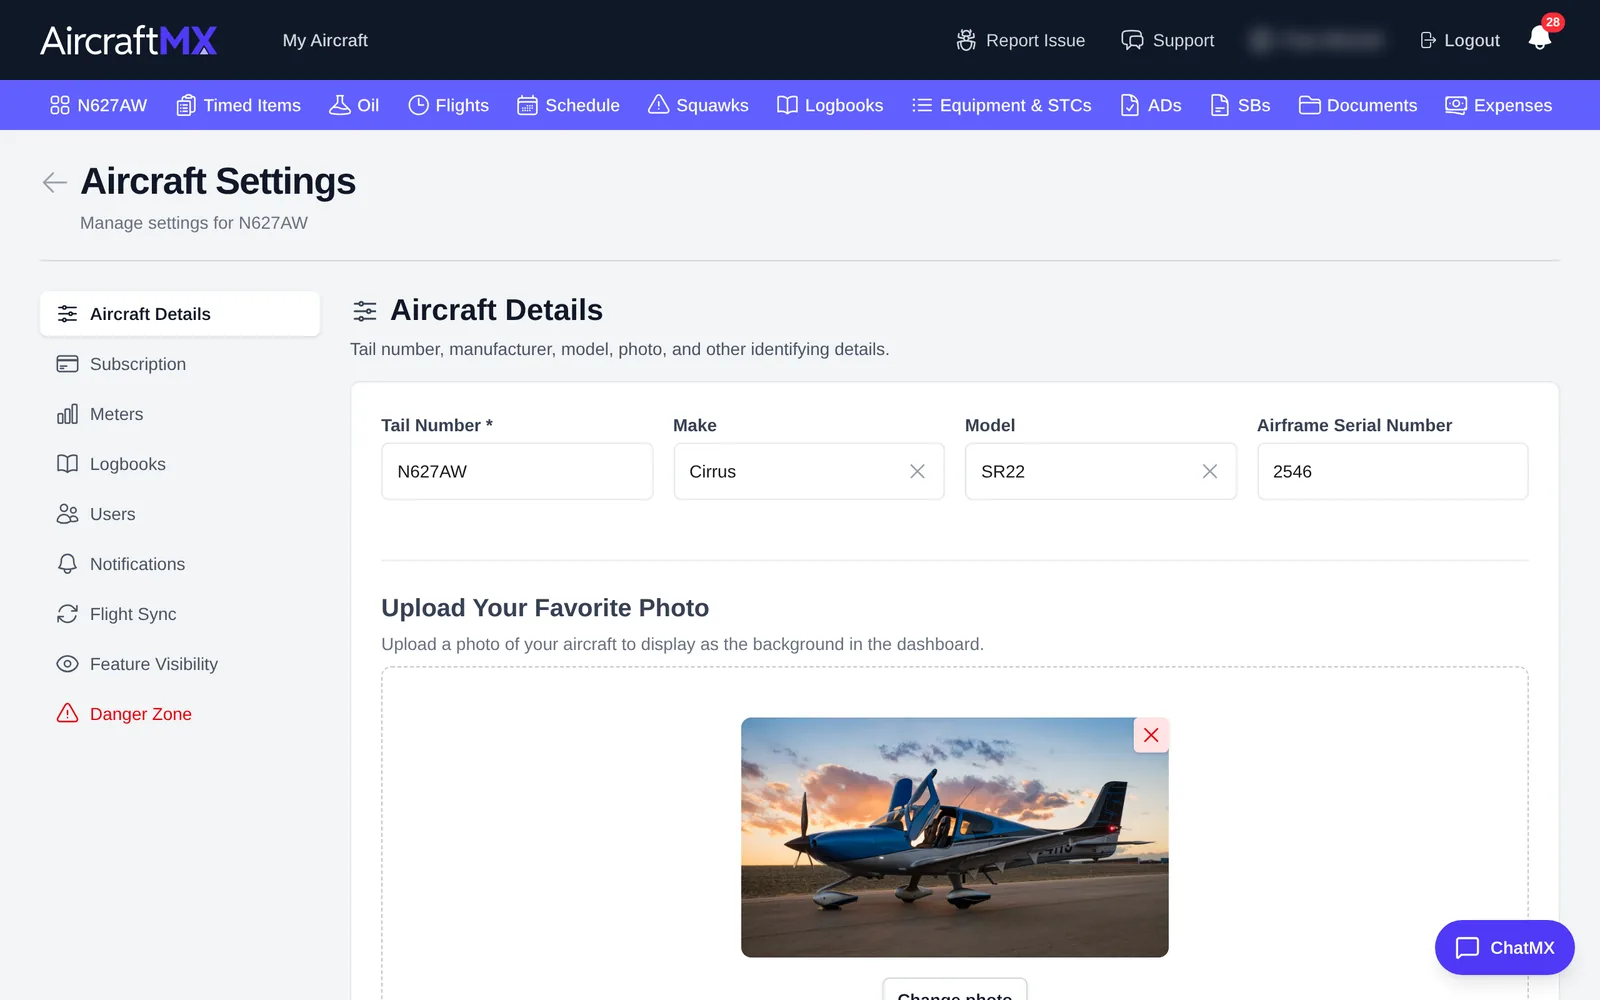Open Expenses in the navbar
This screenshot has width=1600, height=1000.
[1498, 105]
